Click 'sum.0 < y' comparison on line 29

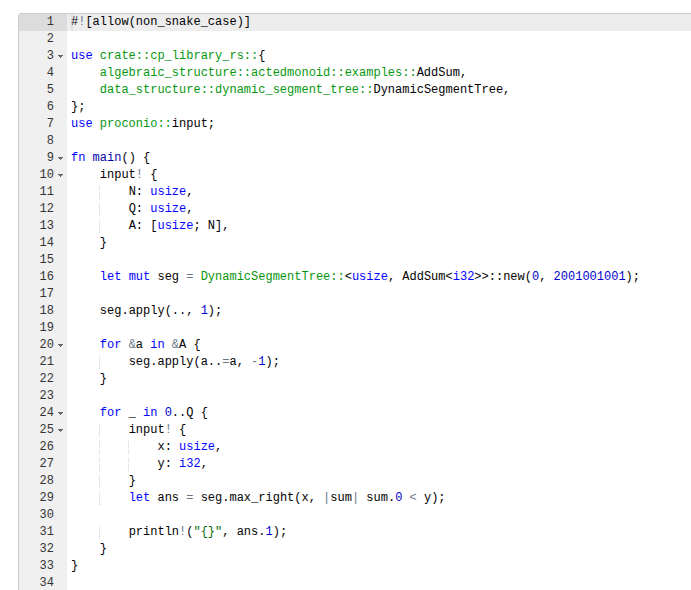pos(399,497)
